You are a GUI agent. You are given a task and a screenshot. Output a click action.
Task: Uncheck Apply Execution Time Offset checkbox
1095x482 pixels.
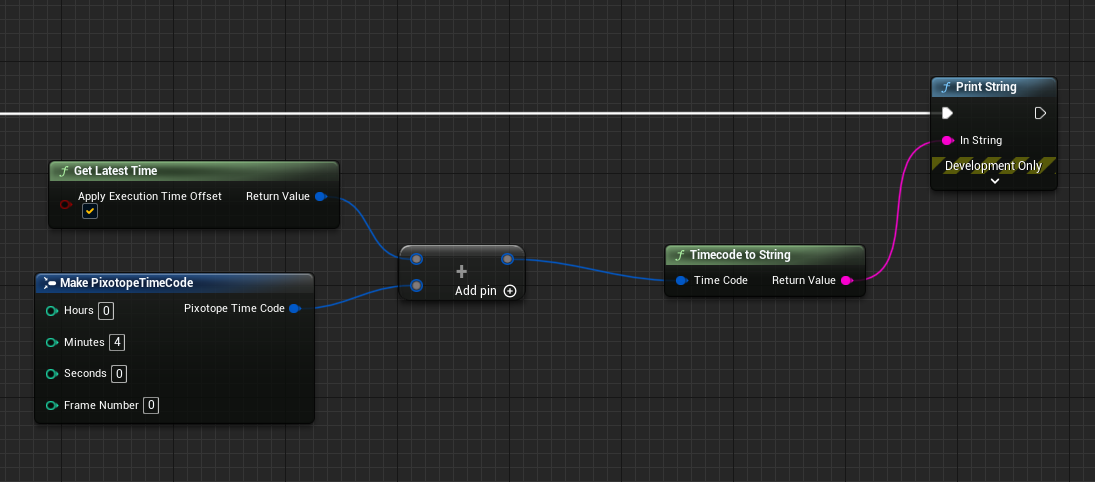90,212
